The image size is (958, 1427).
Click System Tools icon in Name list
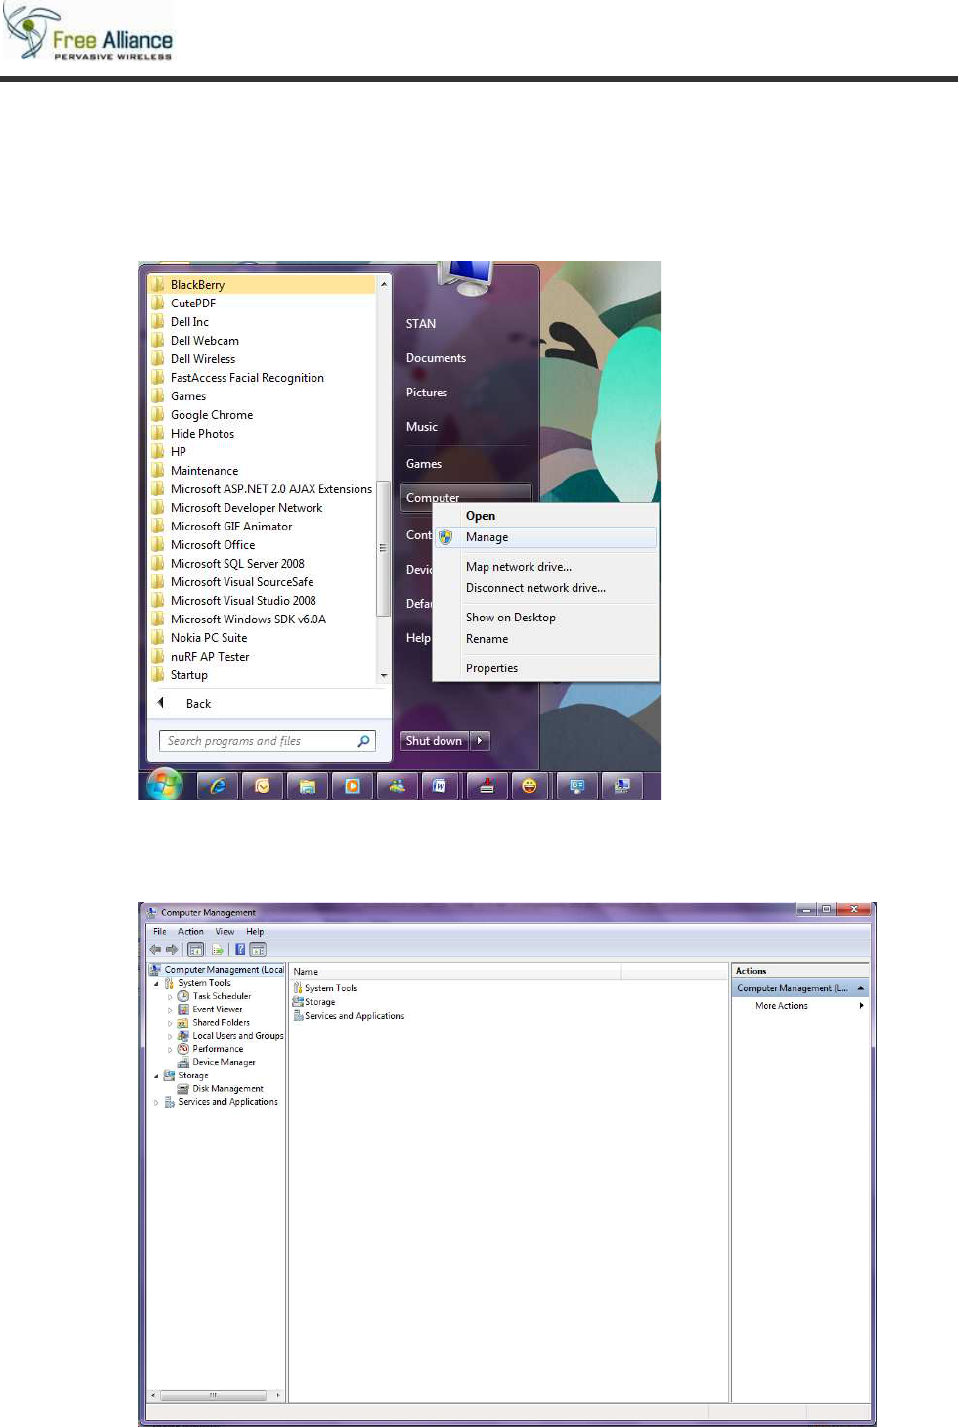coord(298,987)
